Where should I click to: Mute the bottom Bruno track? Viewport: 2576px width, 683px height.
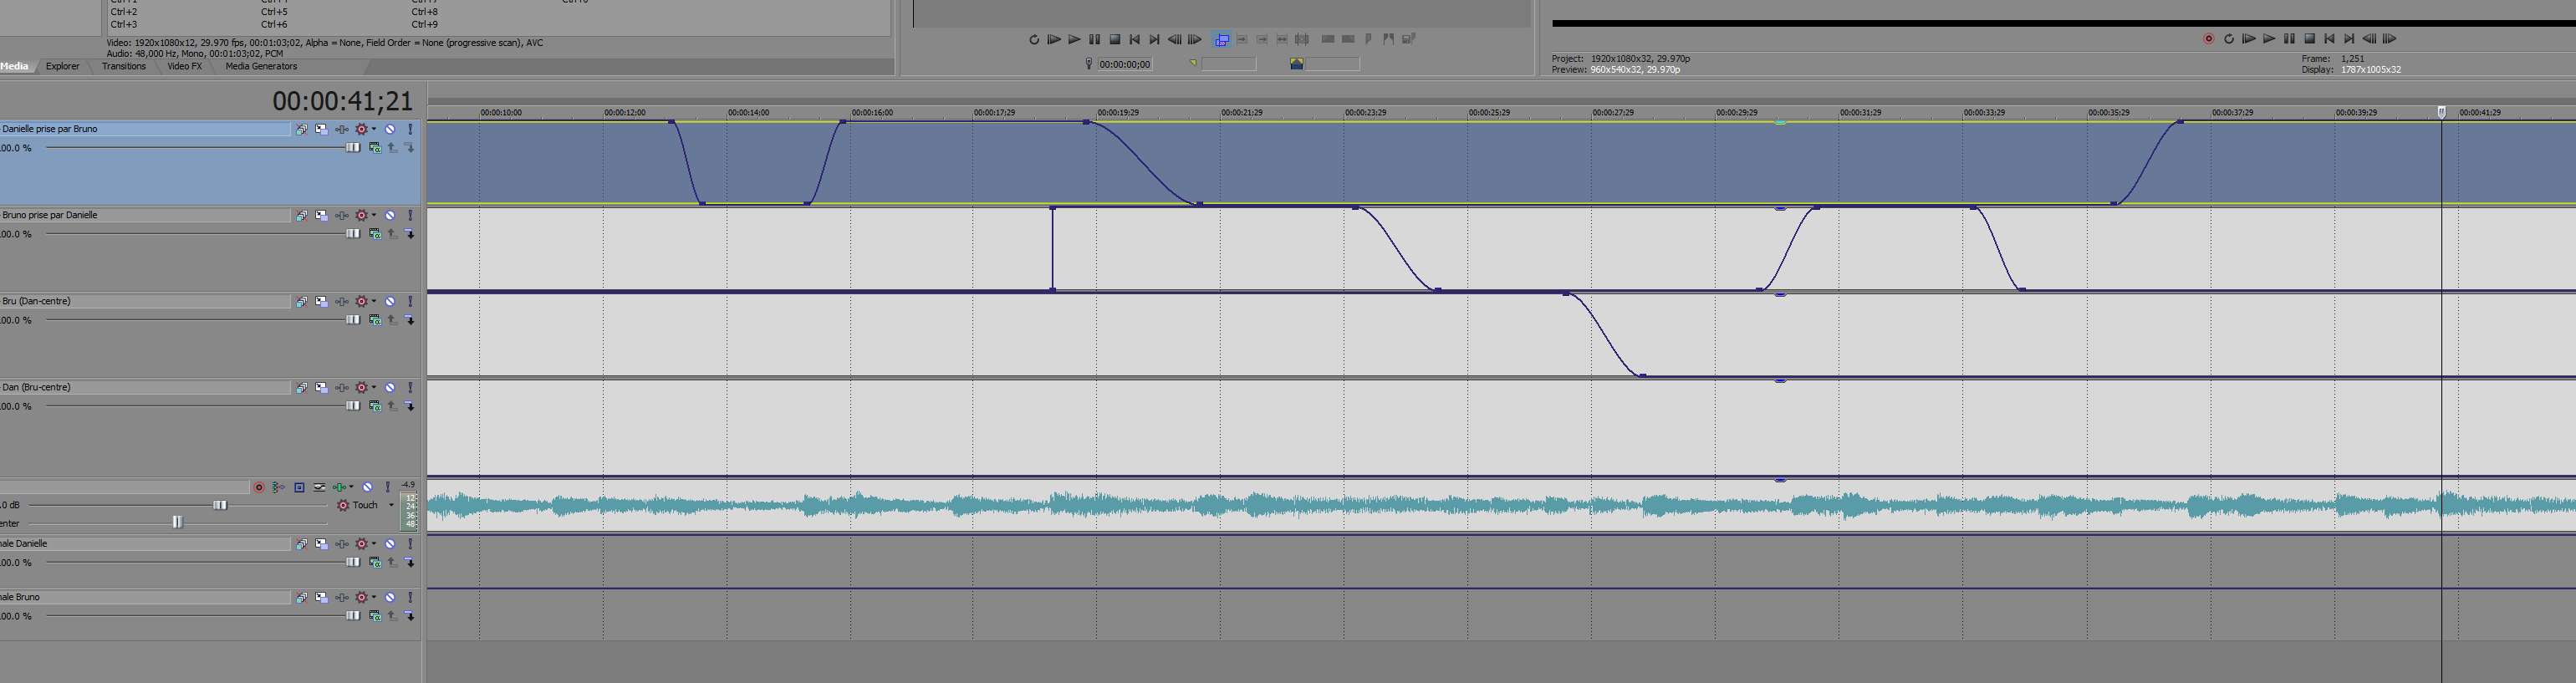(390, 597)
